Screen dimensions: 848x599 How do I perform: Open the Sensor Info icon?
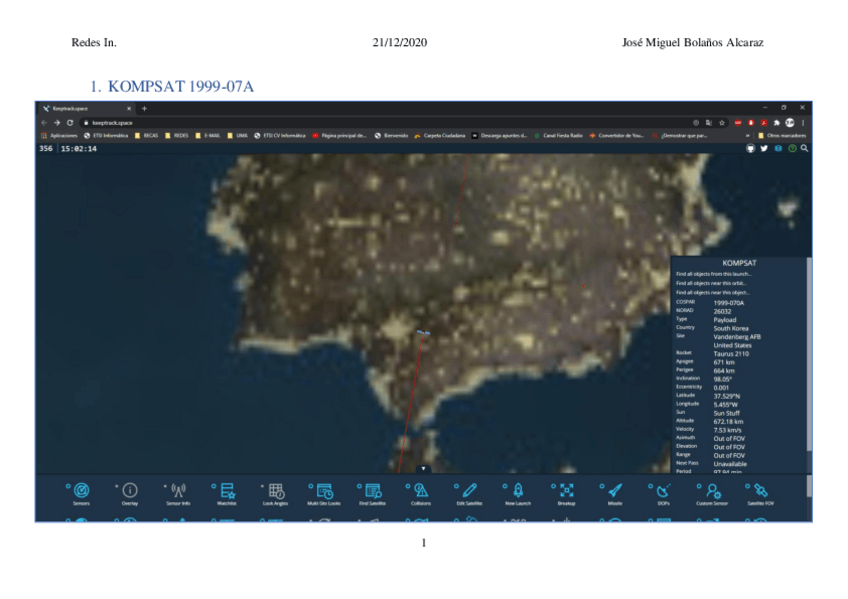(x=179, y=489)
